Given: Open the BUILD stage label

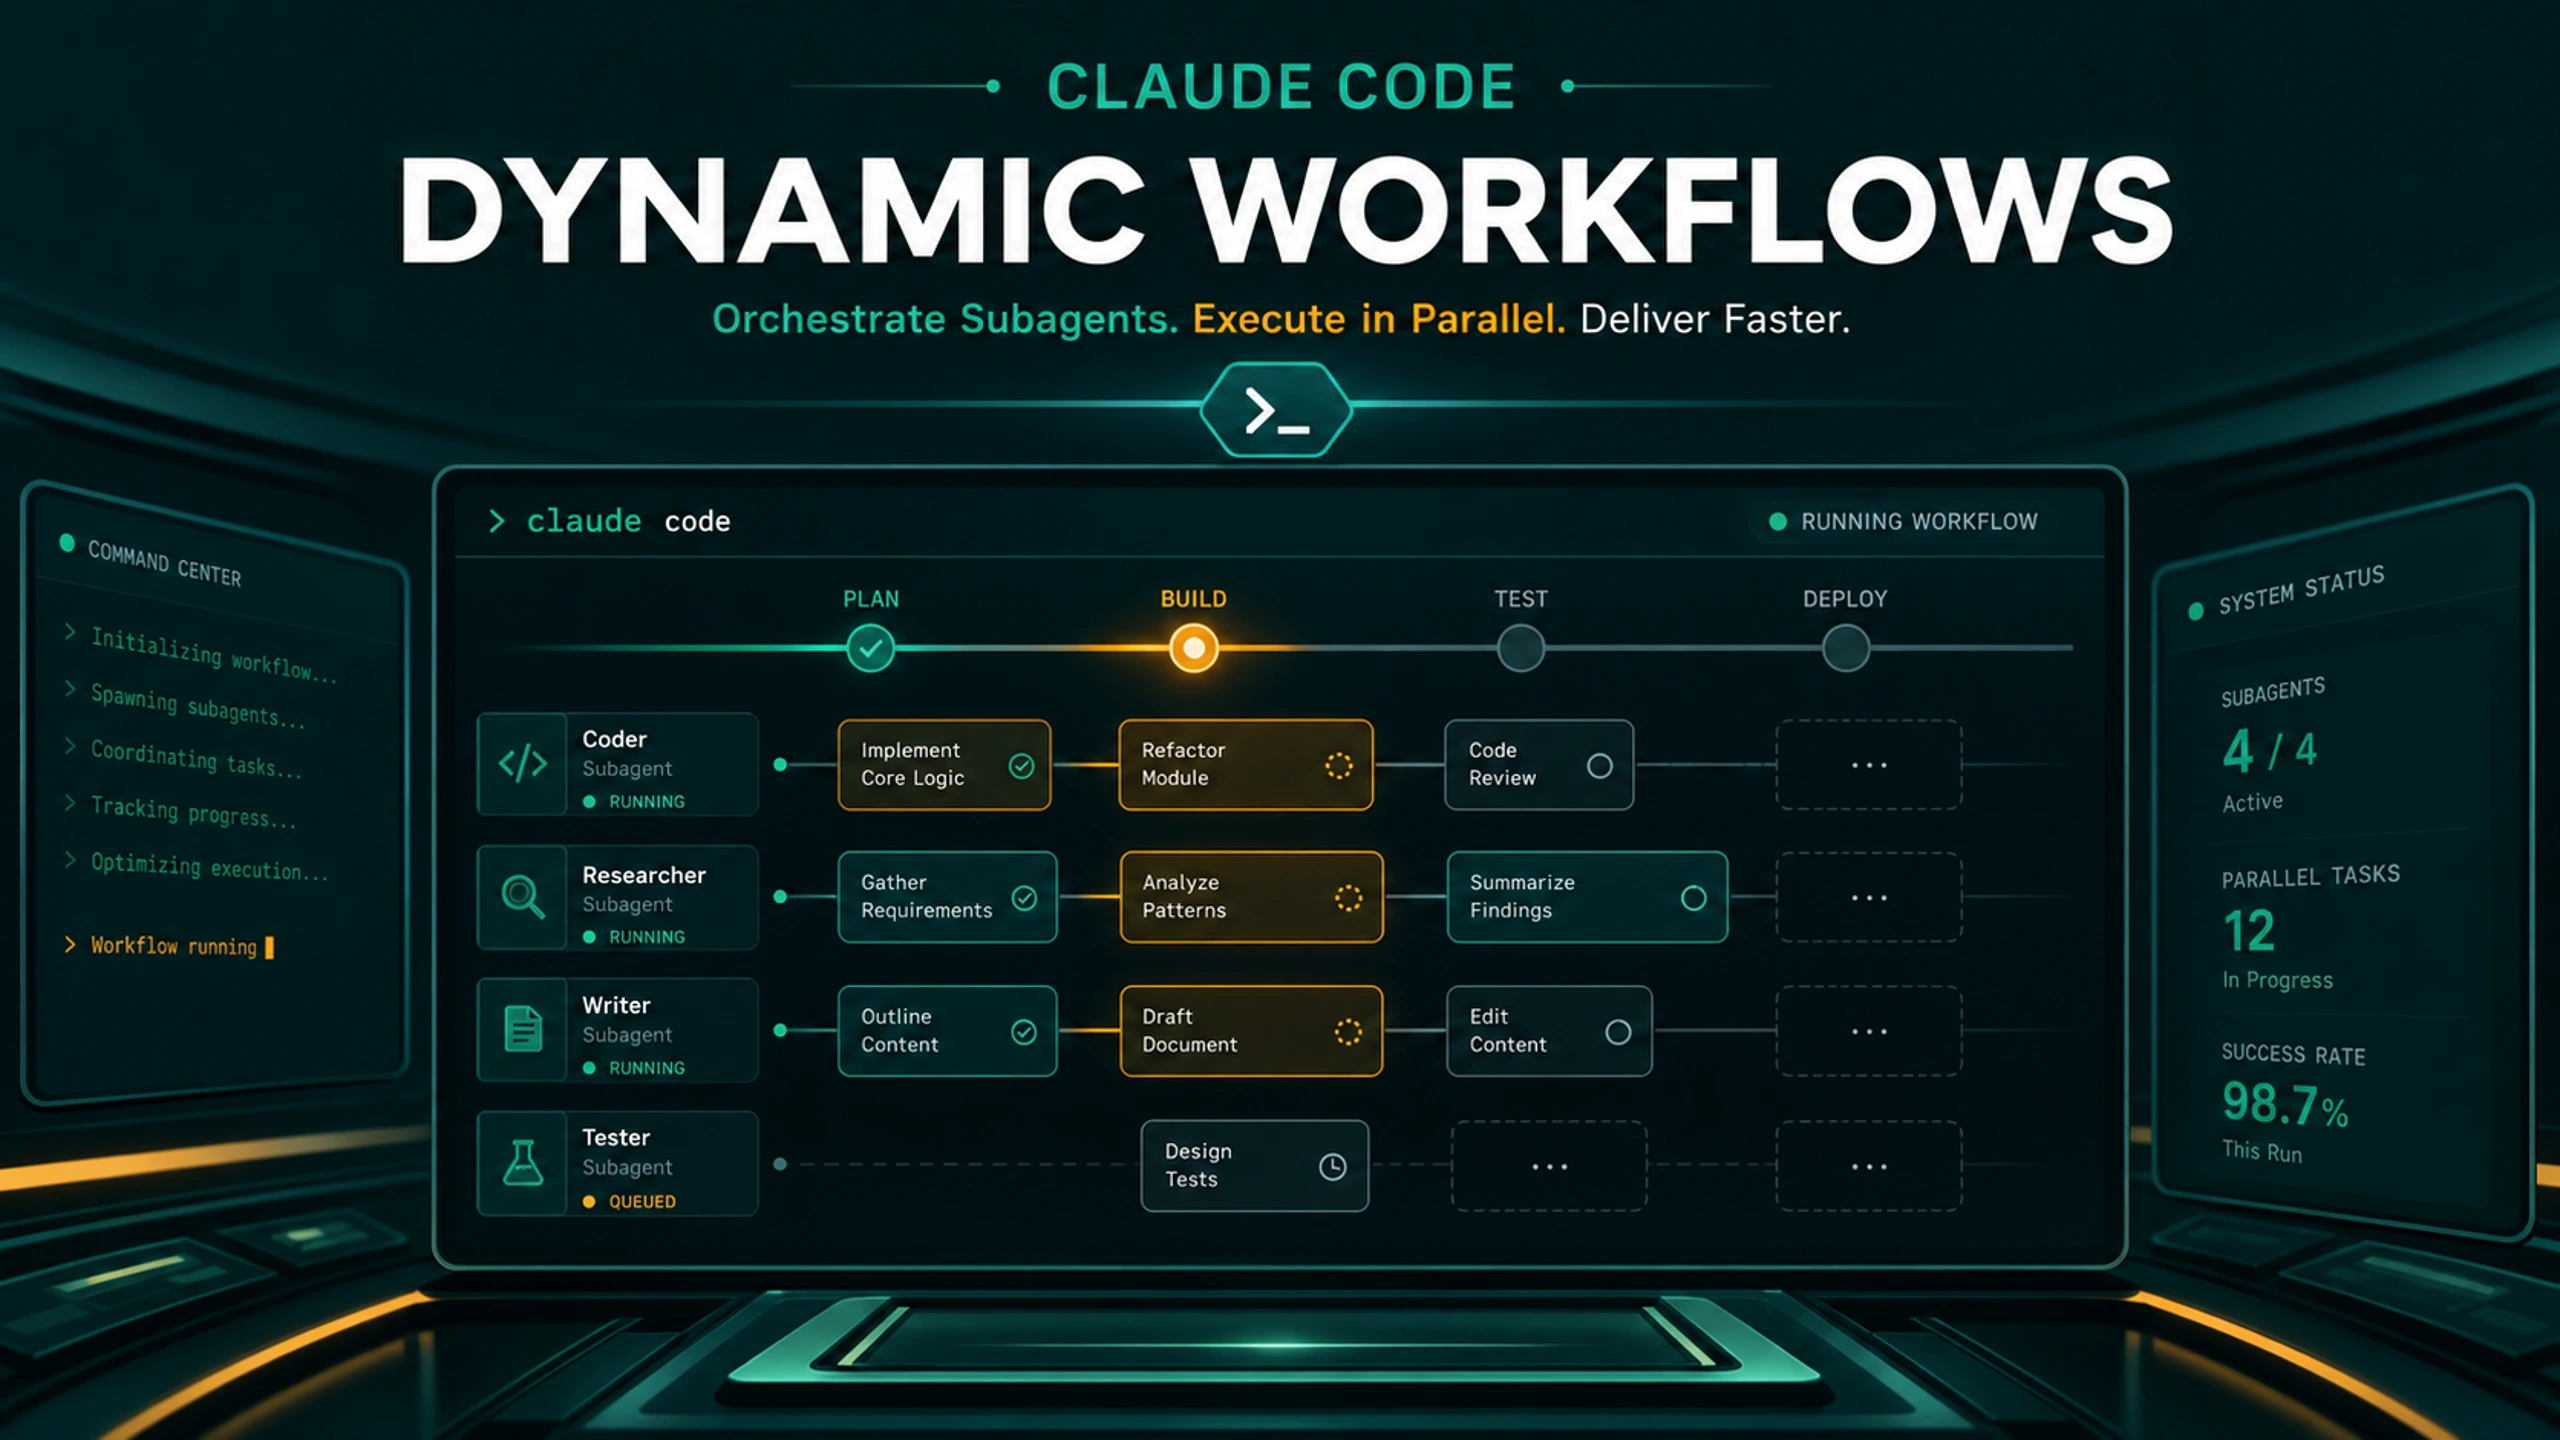Looking at the screenshot, I should pyautogui.click(x=1193, y=599).
